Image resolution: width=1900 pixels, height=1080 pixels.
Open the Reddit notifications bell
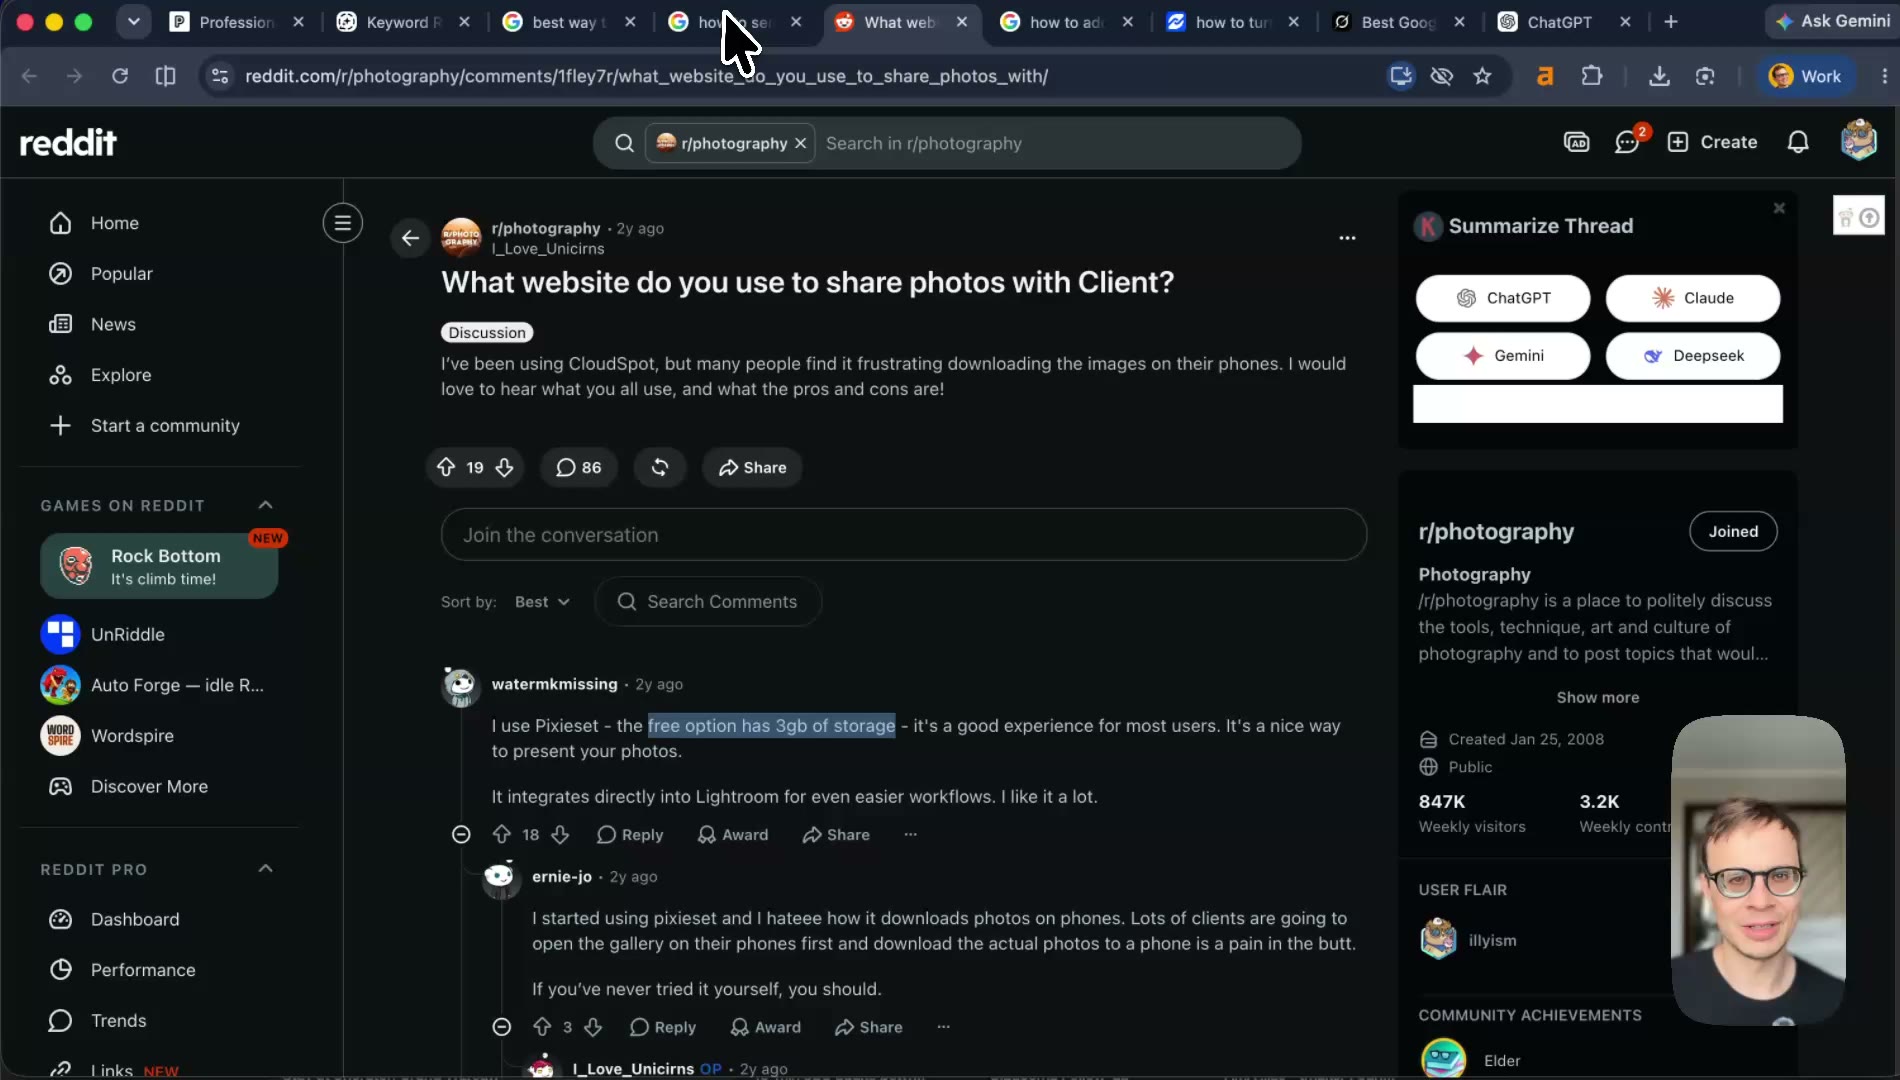(x=1798, y=142)
